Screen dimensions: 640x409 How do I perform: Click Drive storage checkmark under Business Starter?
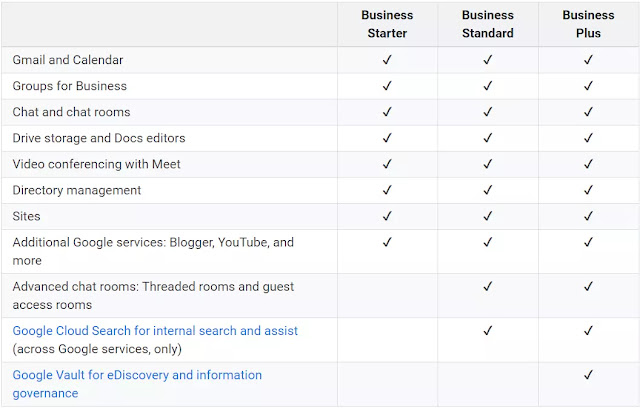[x=387, y=138]
